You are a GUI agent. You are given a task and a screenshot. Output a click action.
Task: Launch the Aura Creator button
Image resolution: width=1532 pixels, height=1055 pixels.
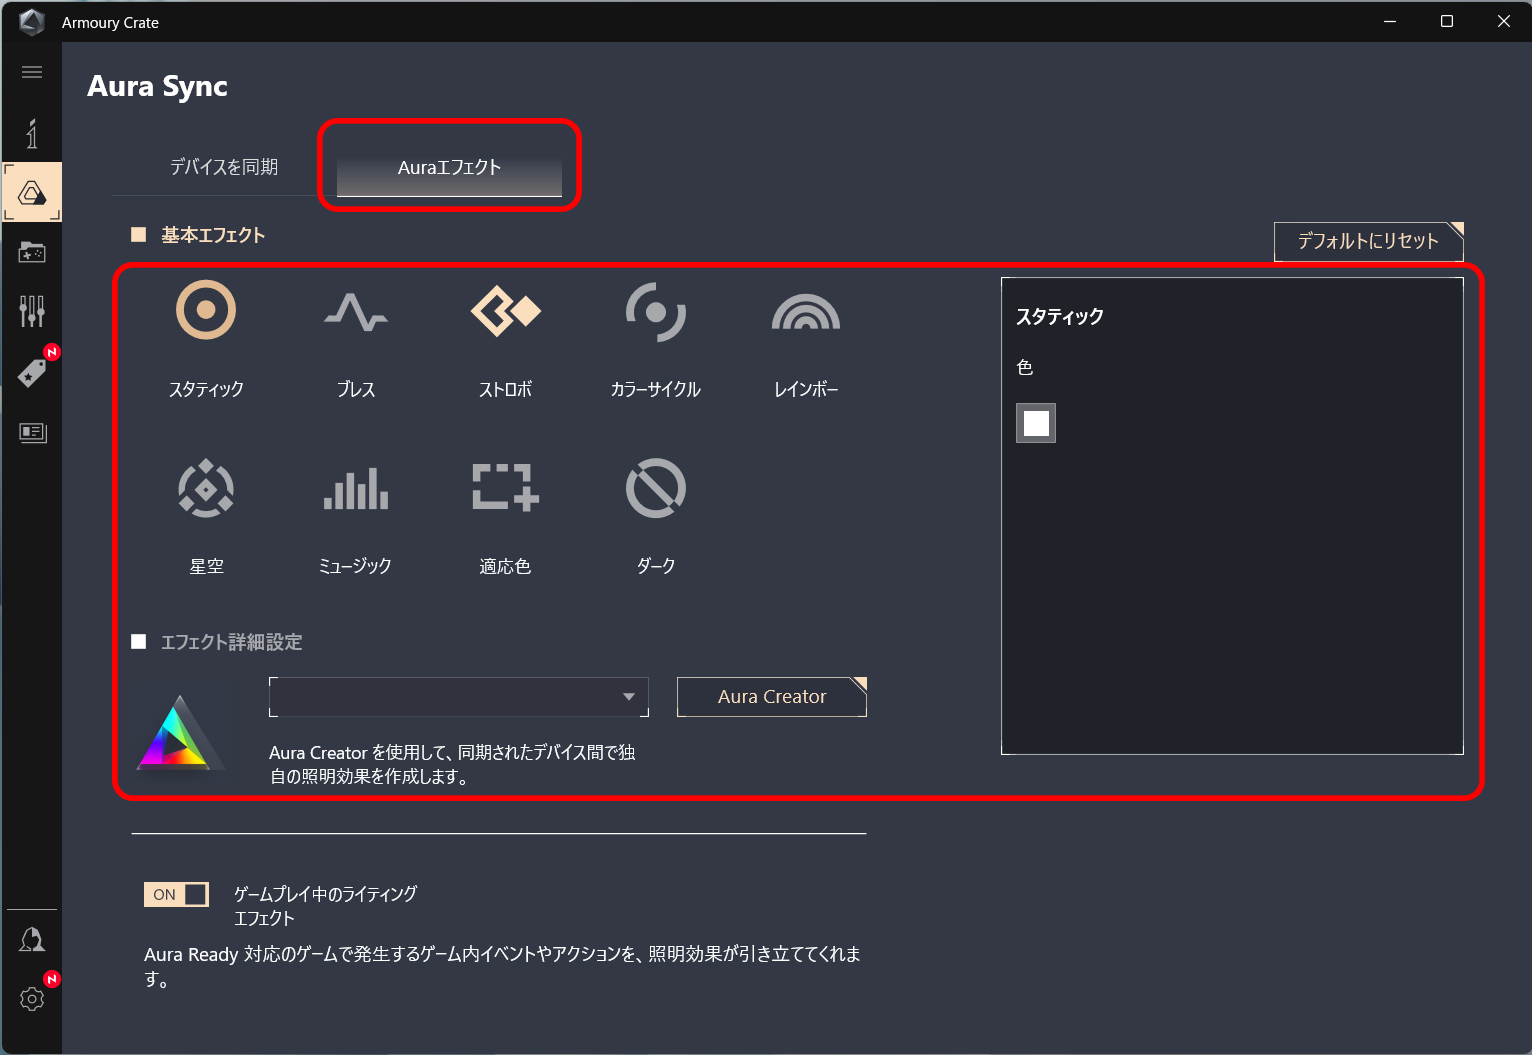click(772, 697)
